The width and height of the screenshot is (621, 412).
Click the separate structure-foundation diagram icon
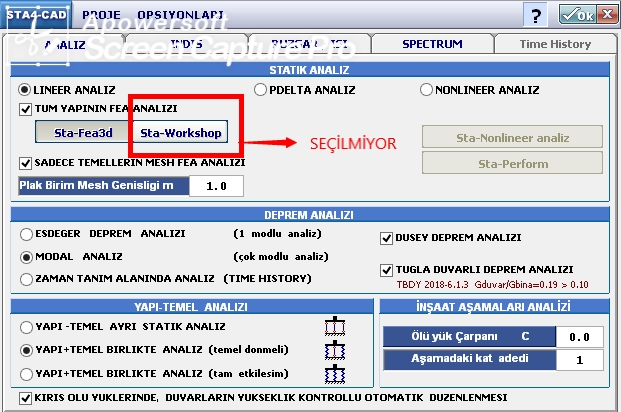pos(332,327)
